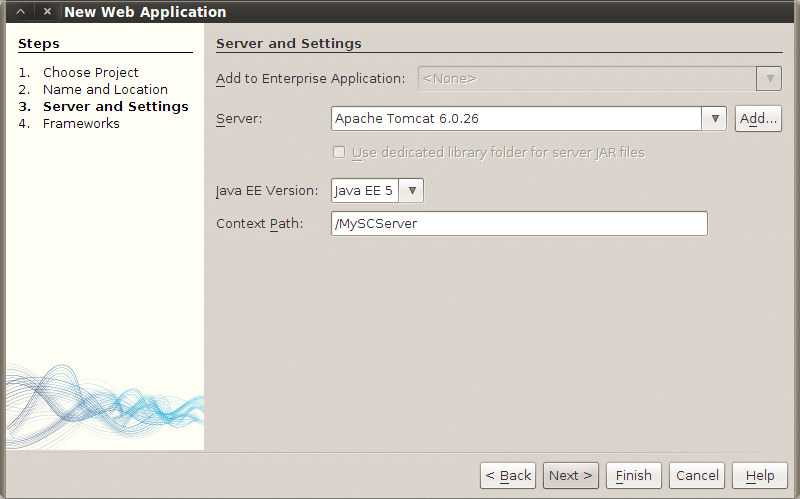800x499 pixels.
Task: Expand the Add to Enterprise Application arrow
Action: point(768,78)
